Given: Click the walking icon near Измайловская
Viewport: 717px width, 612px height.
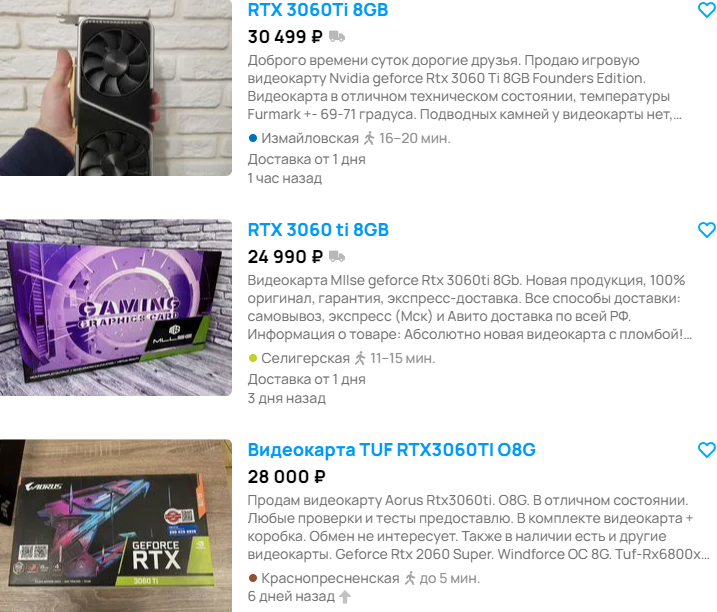Looking at the screenshot, I should (x=369, y=138).
